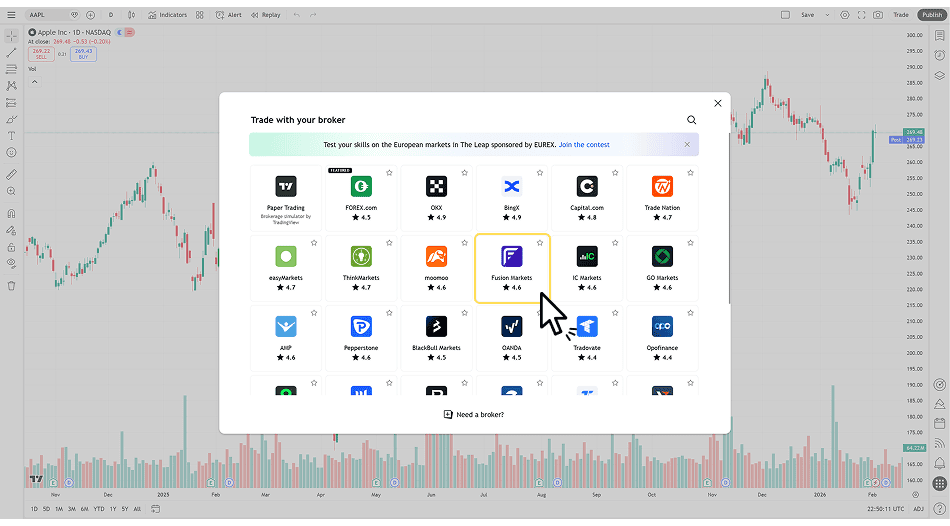Select the 1Y date range tab
Screen dimensions: 950x526
pos(111,509)
